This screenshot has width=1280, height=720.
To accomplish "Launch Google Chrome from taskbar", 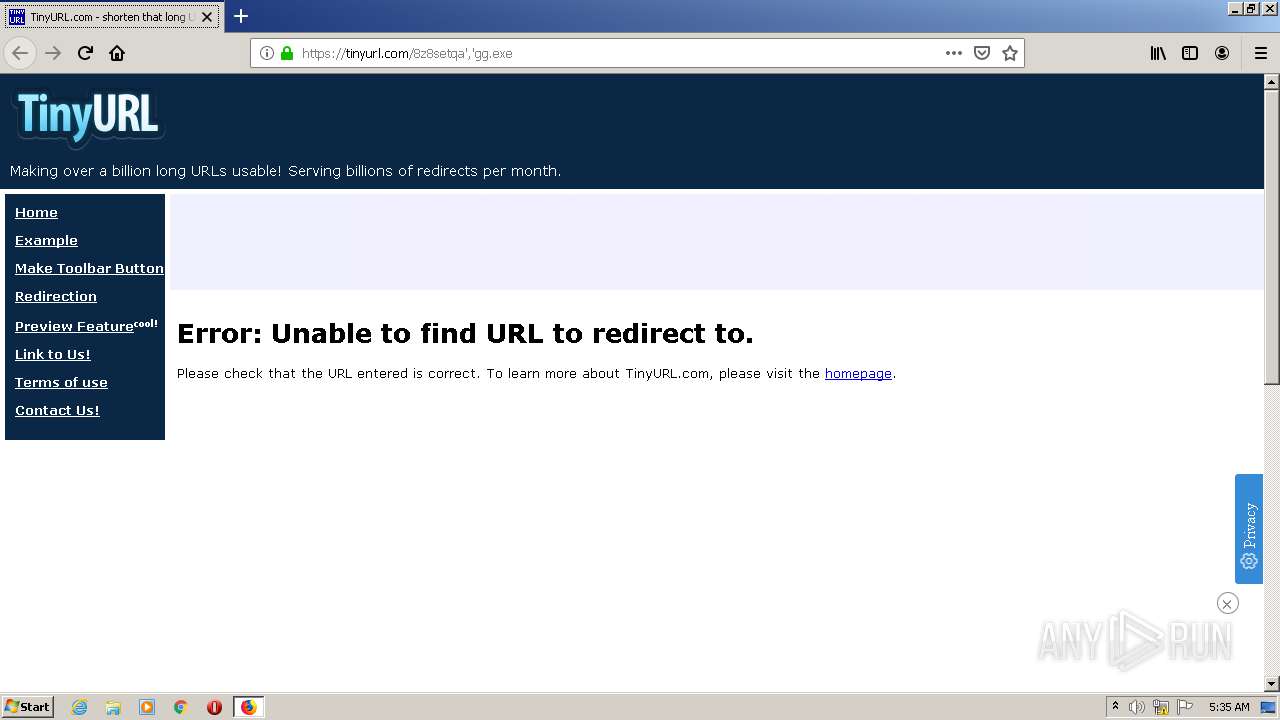I will point(180,707).
